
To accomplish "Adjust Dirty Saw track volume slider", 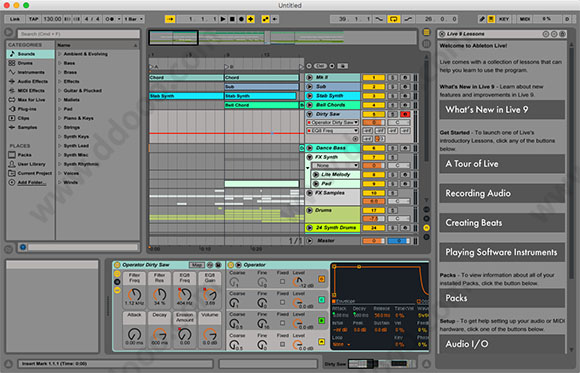I will click(x=374, y=122).
